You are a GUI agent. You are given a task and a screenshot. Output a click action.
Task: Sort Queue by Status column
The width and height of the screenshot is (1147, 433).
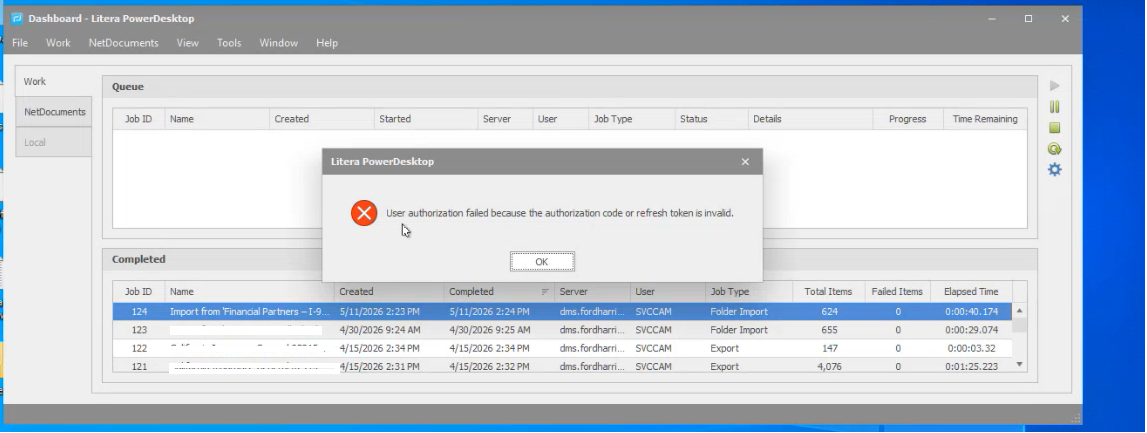(x=711, y=118)
